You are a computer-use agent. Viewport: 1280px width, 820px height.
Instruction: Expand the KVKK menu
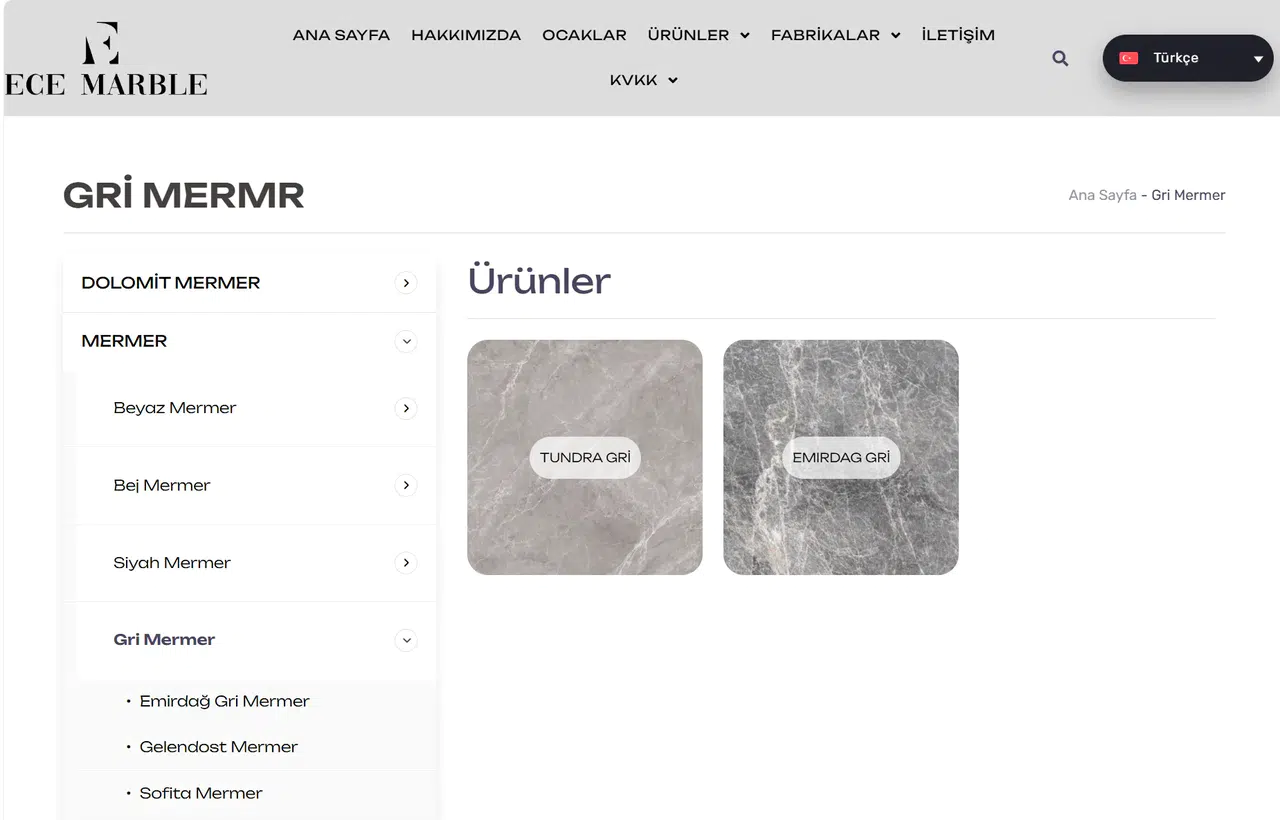[643, 80]
